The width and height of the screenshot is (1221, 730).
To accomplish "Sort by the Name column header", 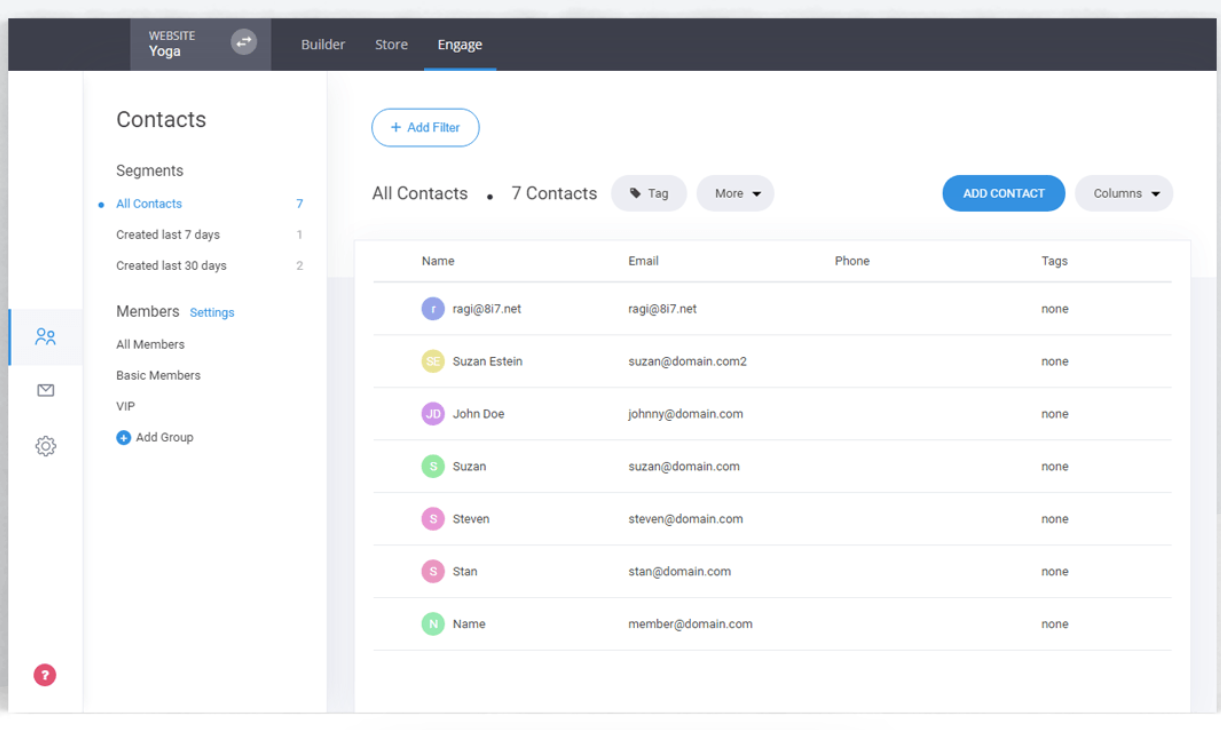I will coord(438,261).
